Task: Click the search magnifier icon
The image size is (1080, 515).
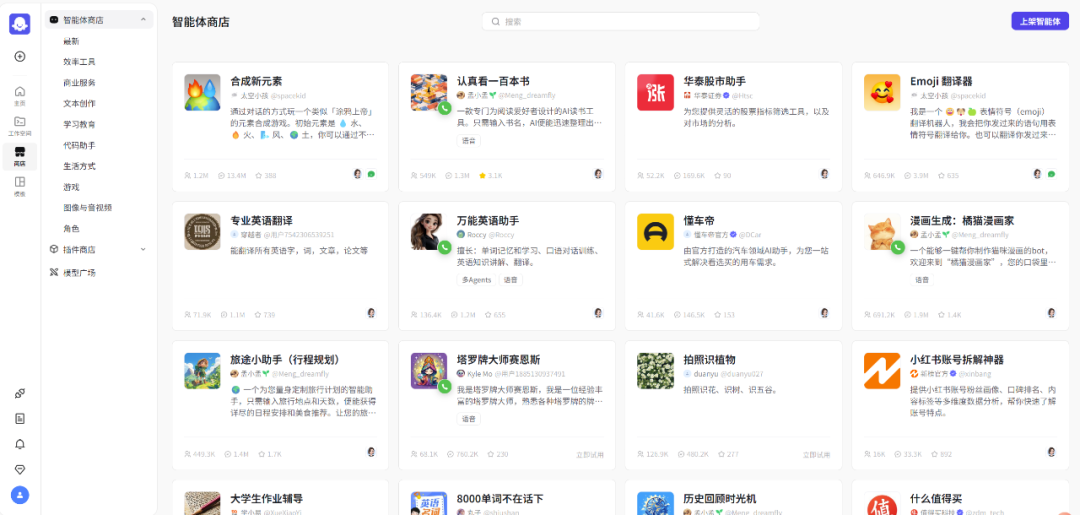Action: (x=495, y=21)
